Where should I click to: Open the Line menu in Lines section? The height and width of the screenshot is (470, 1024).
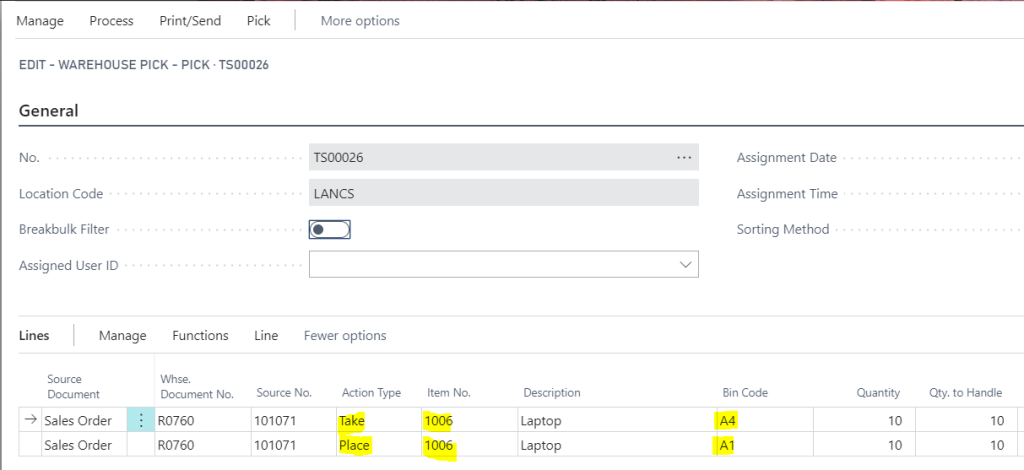tap(266, 336)
